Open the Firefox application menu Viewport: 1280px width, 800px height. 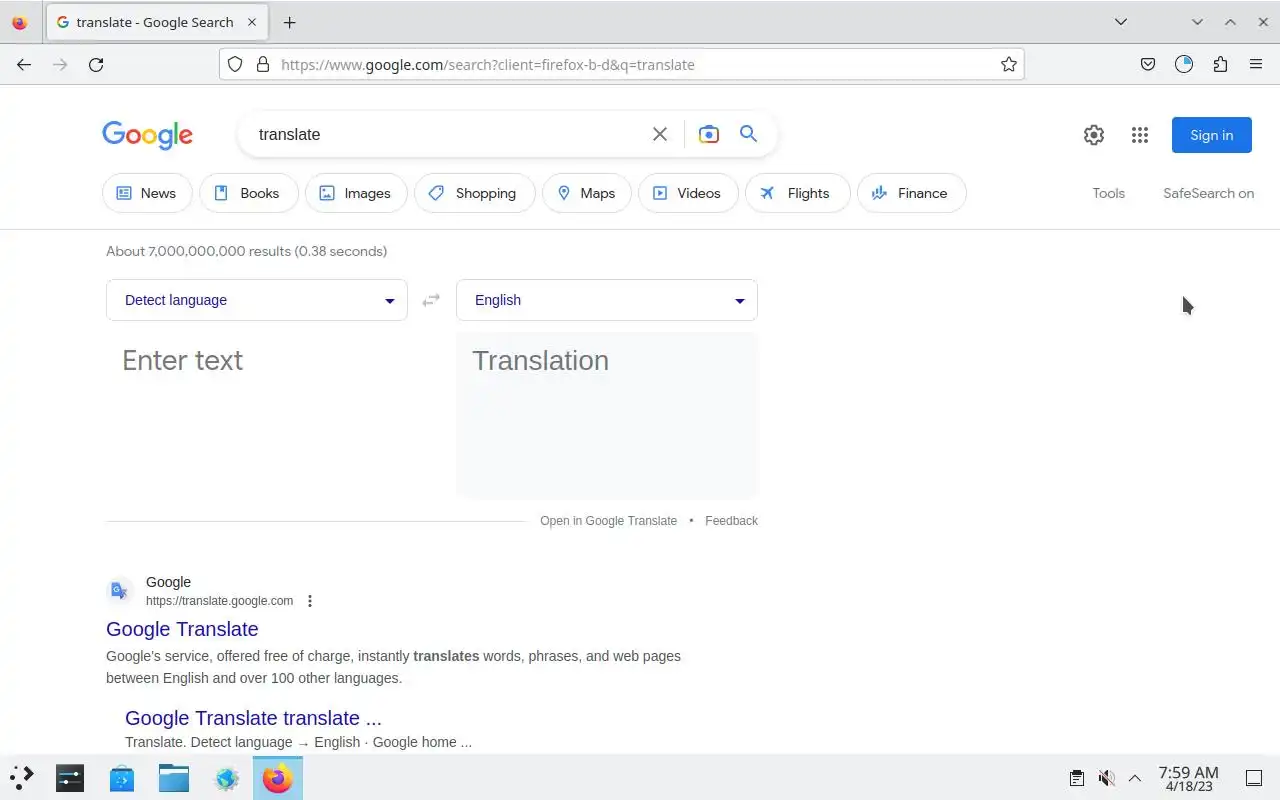1256,64
